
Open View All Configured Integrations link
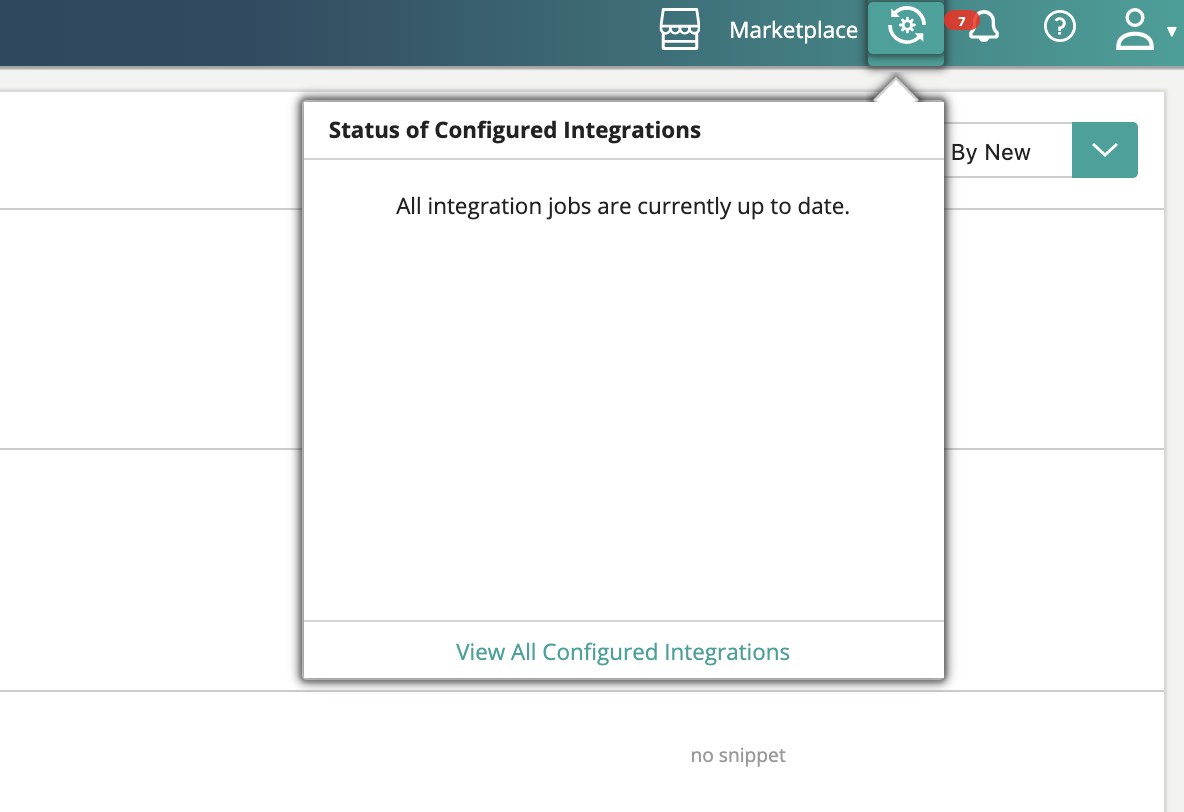pyautogui.click(x=623, y=652)
